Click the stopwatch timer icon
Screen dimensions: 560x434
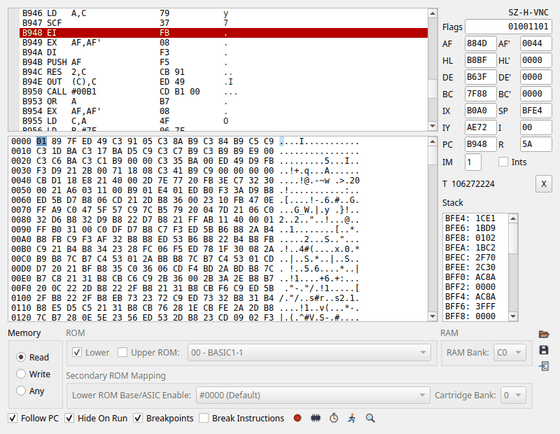(x=334, y=418)
